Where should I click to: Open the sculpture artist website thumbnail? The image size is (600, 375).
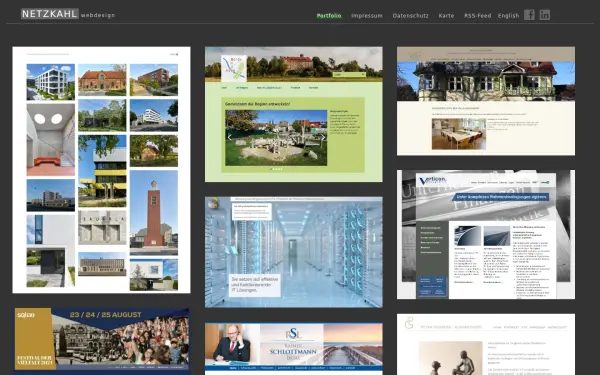(486, 344)
